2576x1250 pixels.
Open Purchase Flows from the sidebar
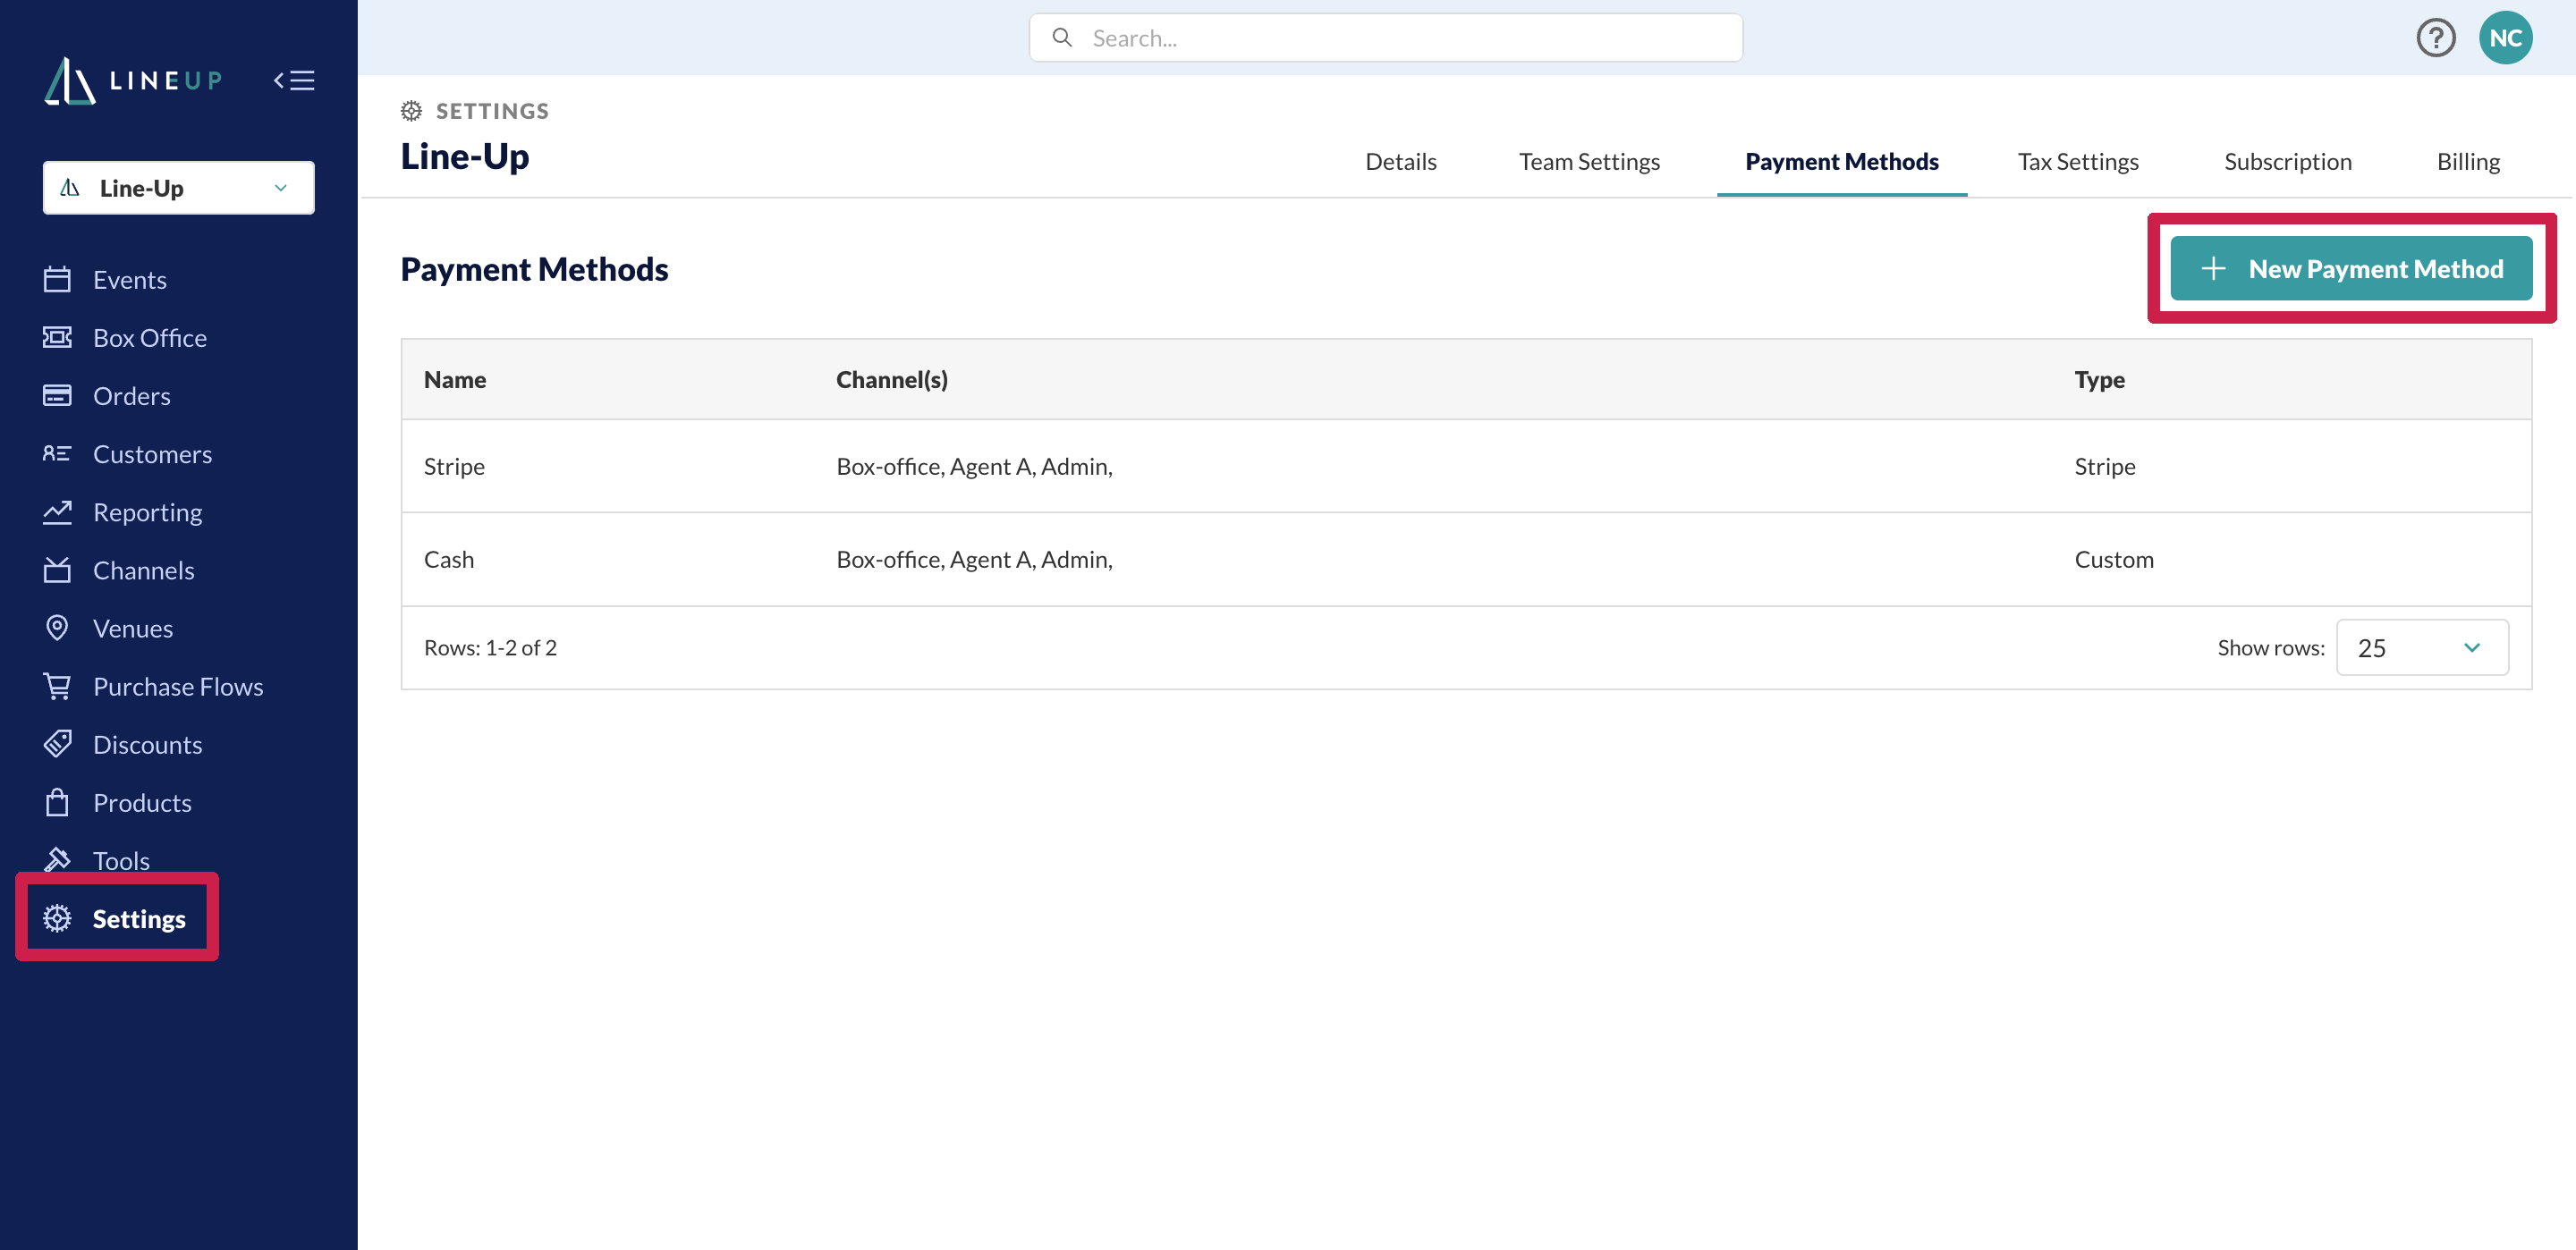pyautogui.click(x=177, y=685)
